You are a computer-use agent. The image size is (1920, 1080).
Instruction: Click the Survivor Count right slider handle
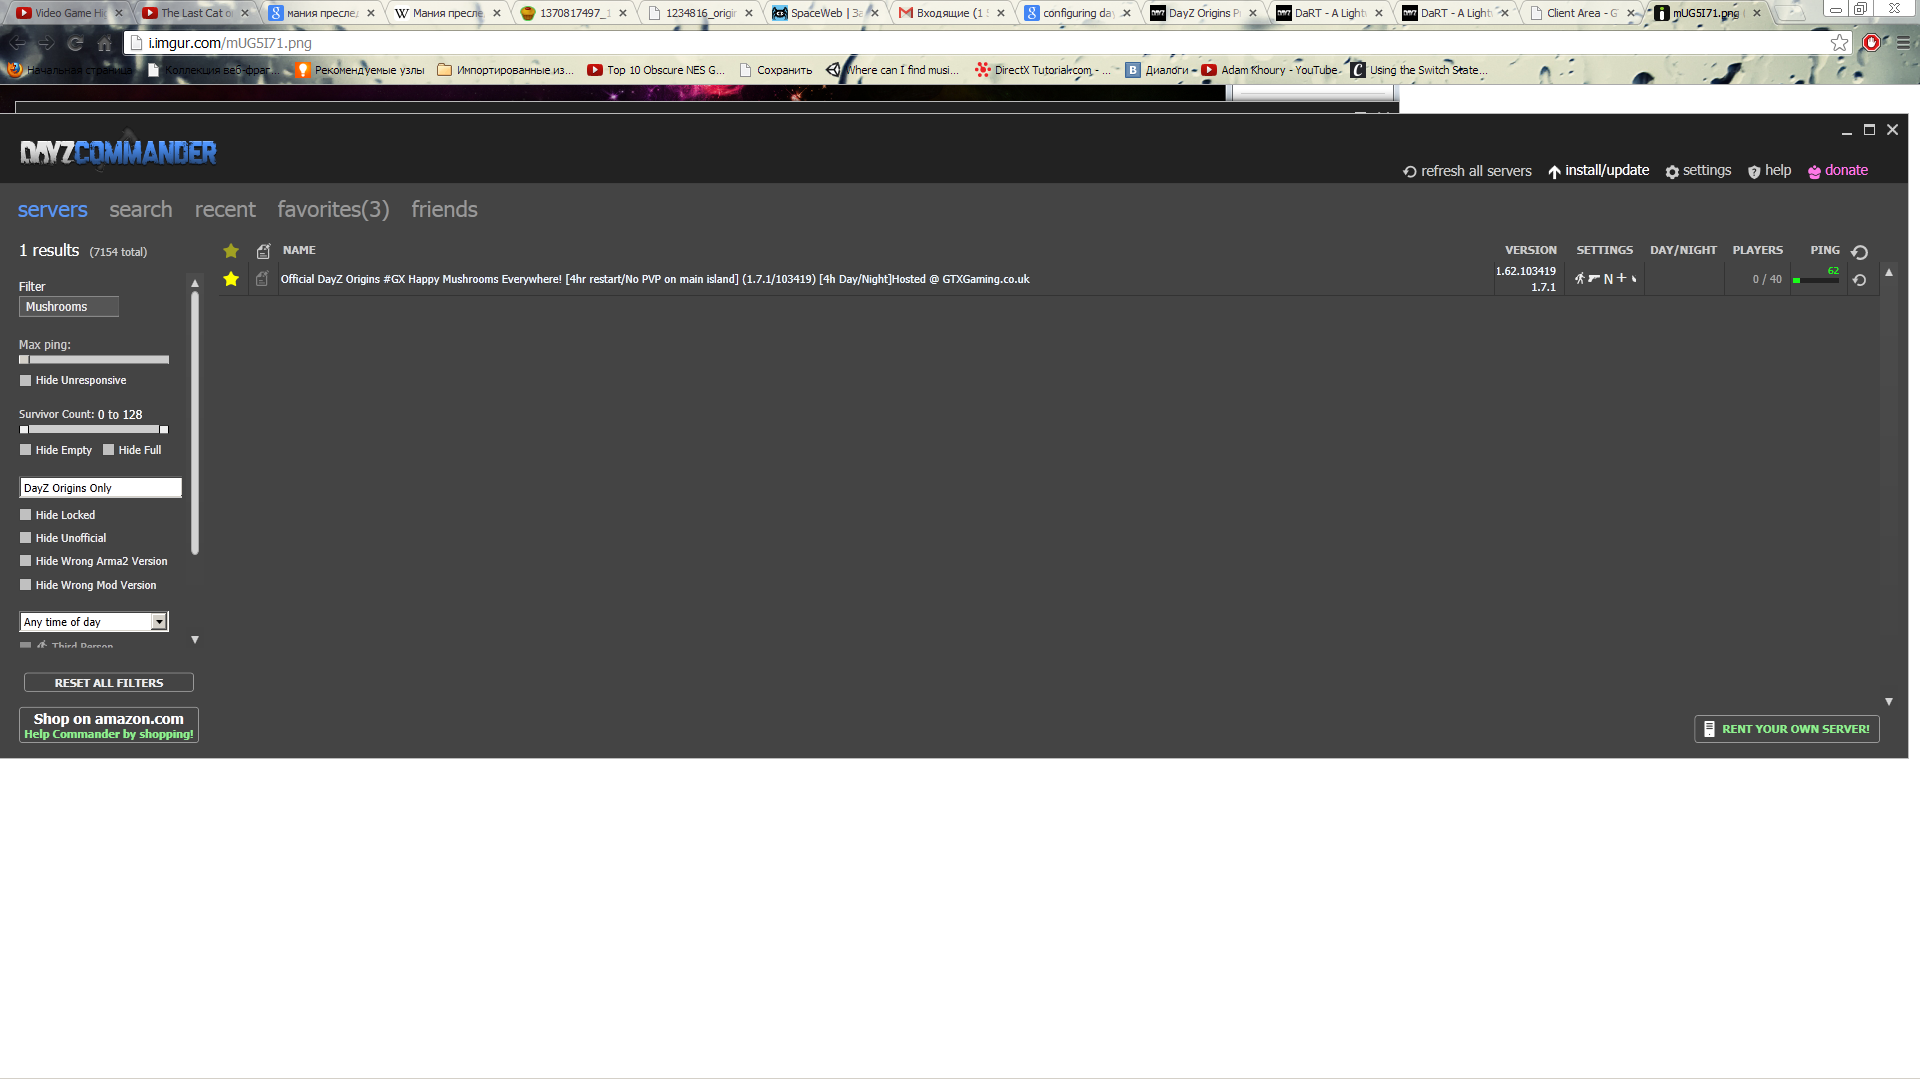pyautogui.click(x=164, y=430)
